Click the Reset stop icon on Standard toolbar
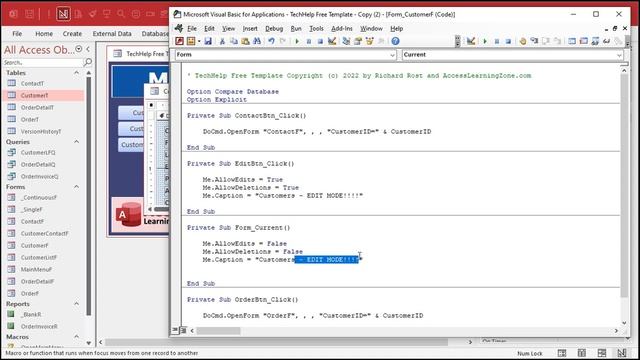This screenshot has width=640, height=360. coord(320,41)
